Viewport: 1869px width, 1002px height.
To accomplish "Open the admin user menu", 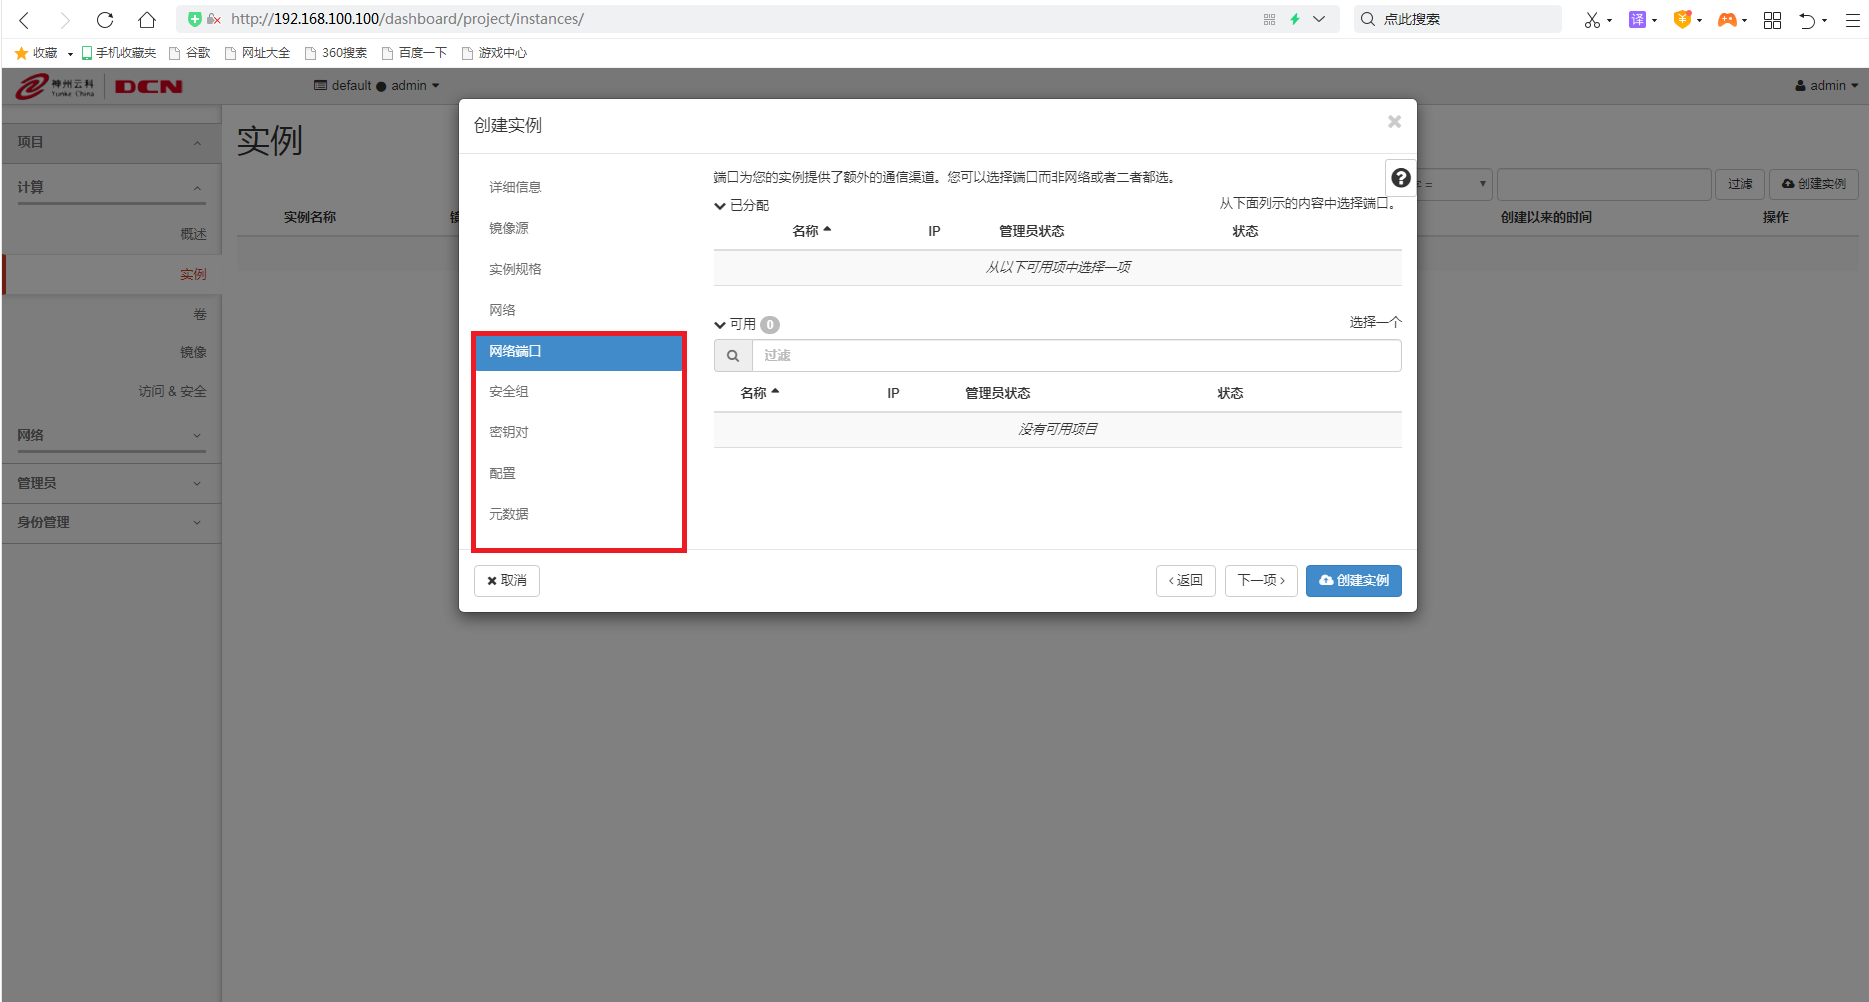I will [x=1827, y=86].
